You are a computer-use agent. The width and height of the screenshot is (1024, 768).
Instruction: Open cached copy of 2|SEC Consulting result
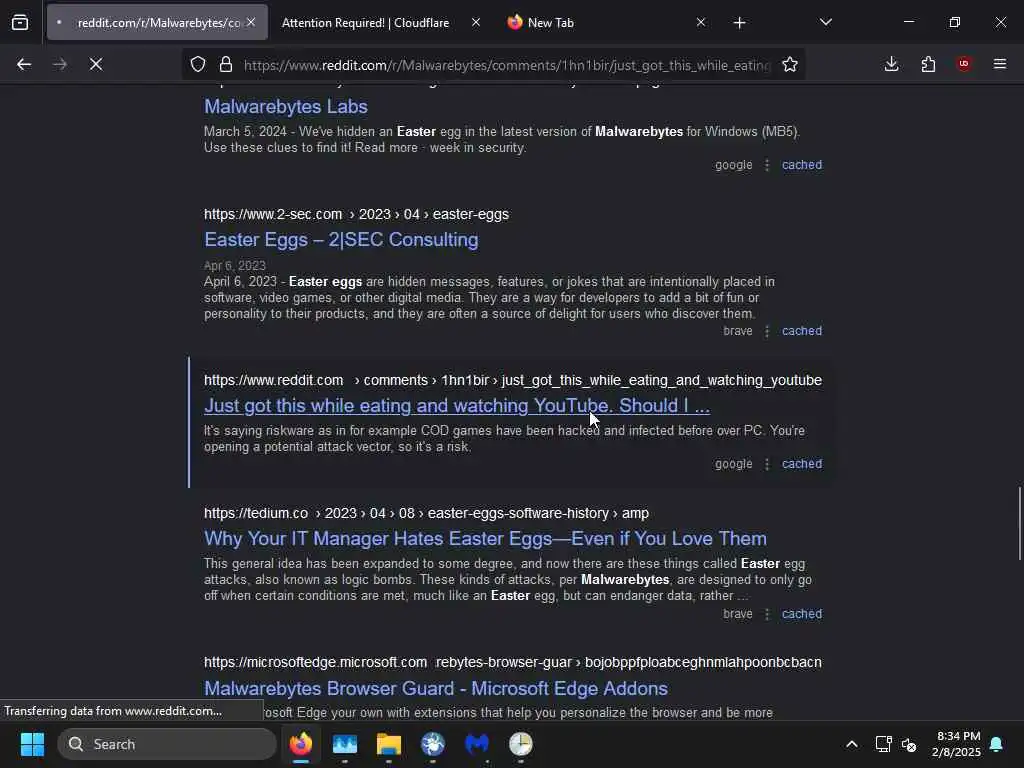click(x=802, y=331)
